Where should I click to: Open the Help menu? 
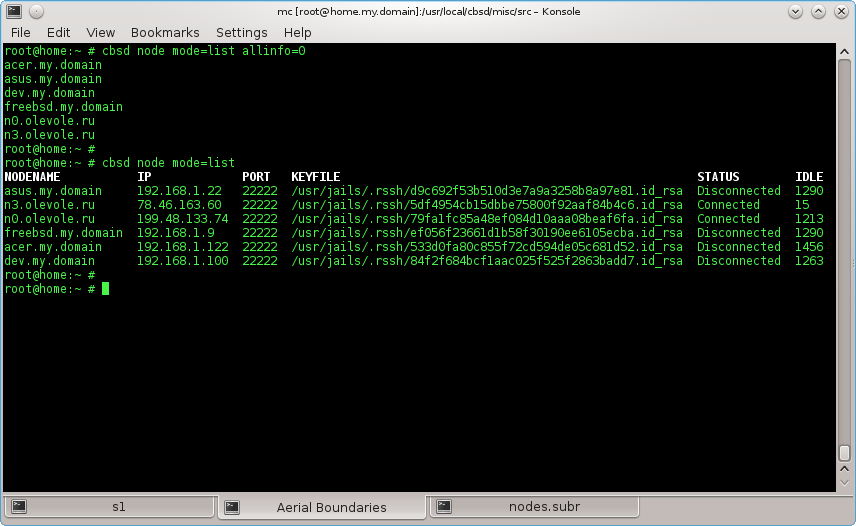pyautogui.click(x=298, y=33)
